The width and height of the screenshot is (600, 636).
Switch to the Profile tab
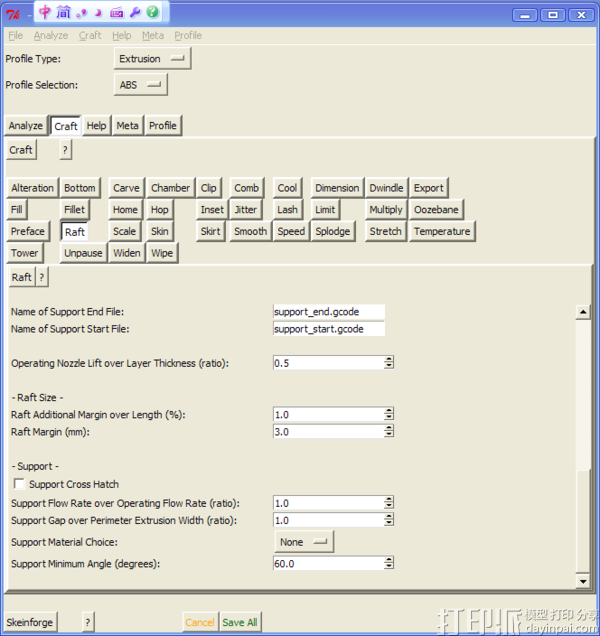coord(163,126)
